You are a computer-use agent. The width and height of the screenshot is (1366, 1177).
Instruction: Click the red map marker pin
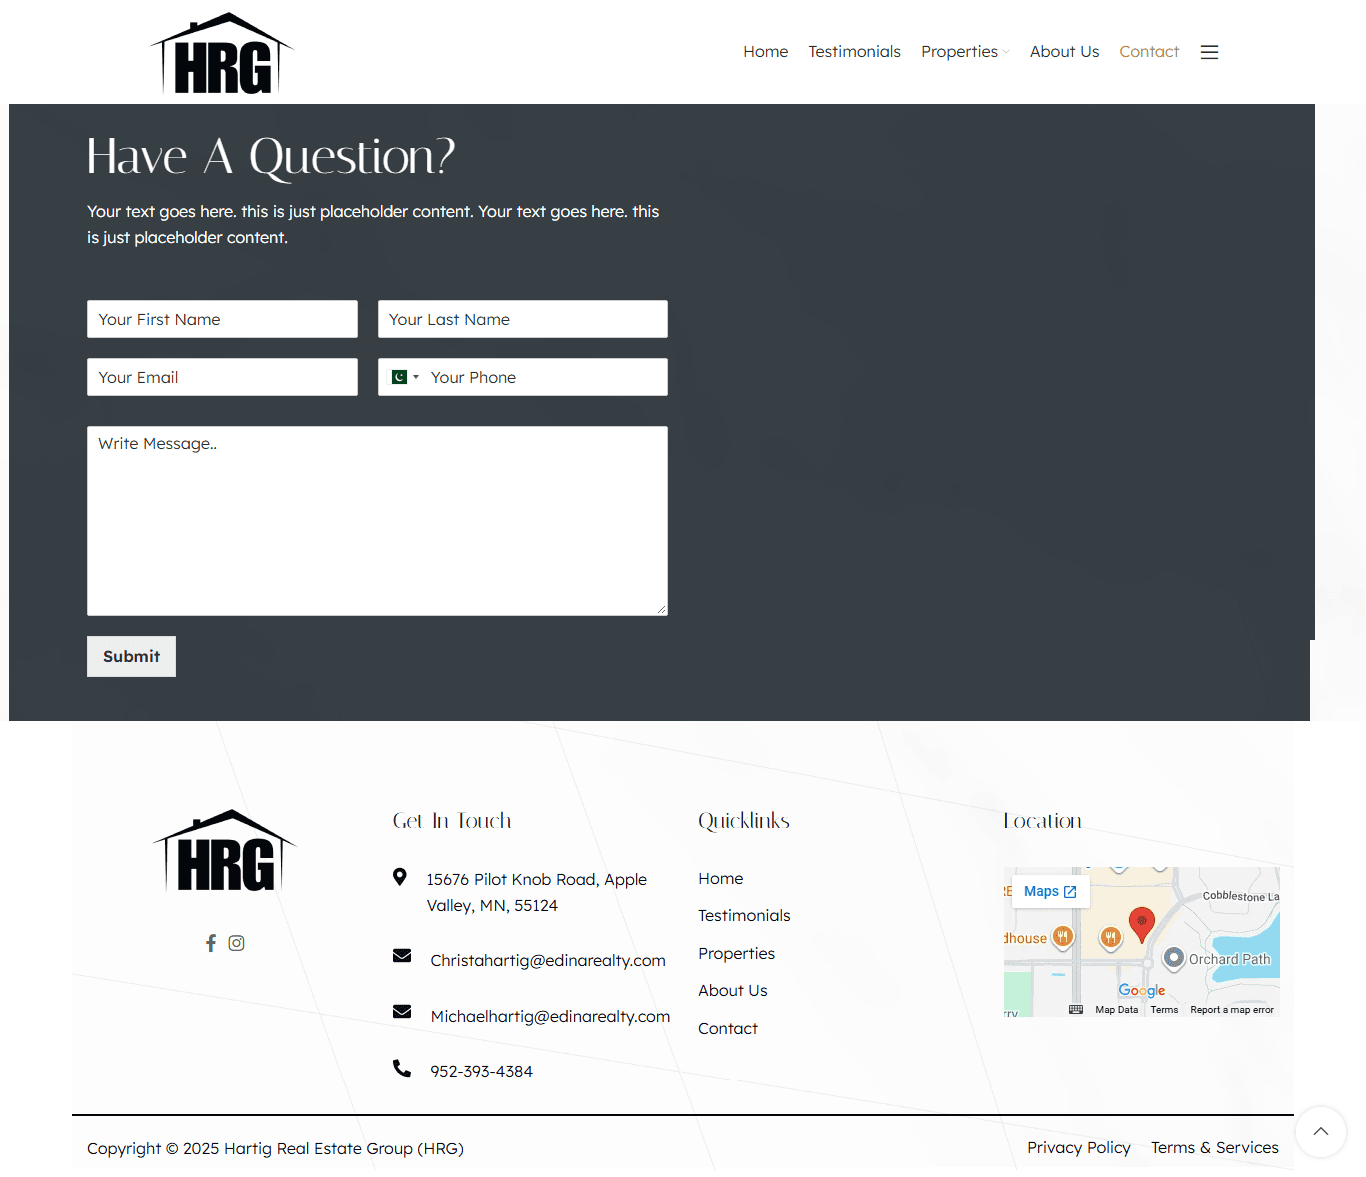pos(1142,925)
